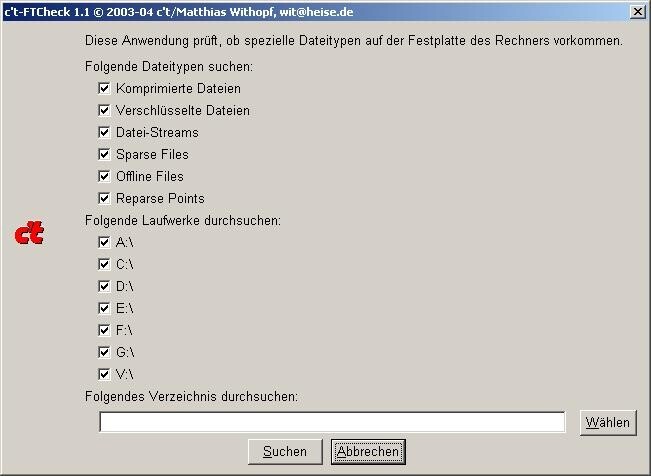Start the search with Suchen button

[x=285, y=451]
